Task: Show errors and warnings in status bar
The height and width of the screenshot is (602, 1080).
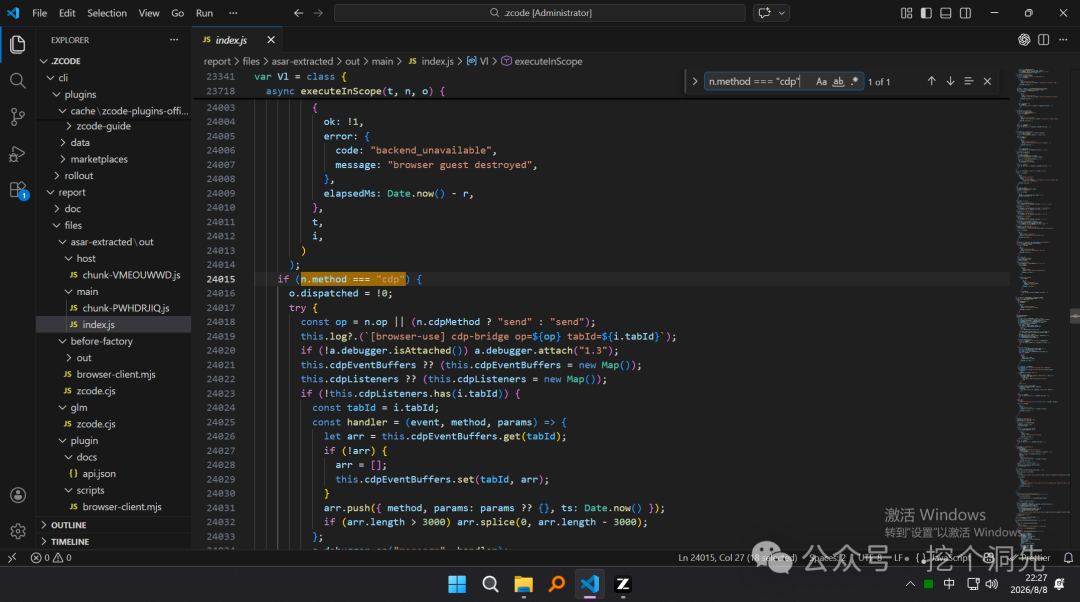Action: 51,558
